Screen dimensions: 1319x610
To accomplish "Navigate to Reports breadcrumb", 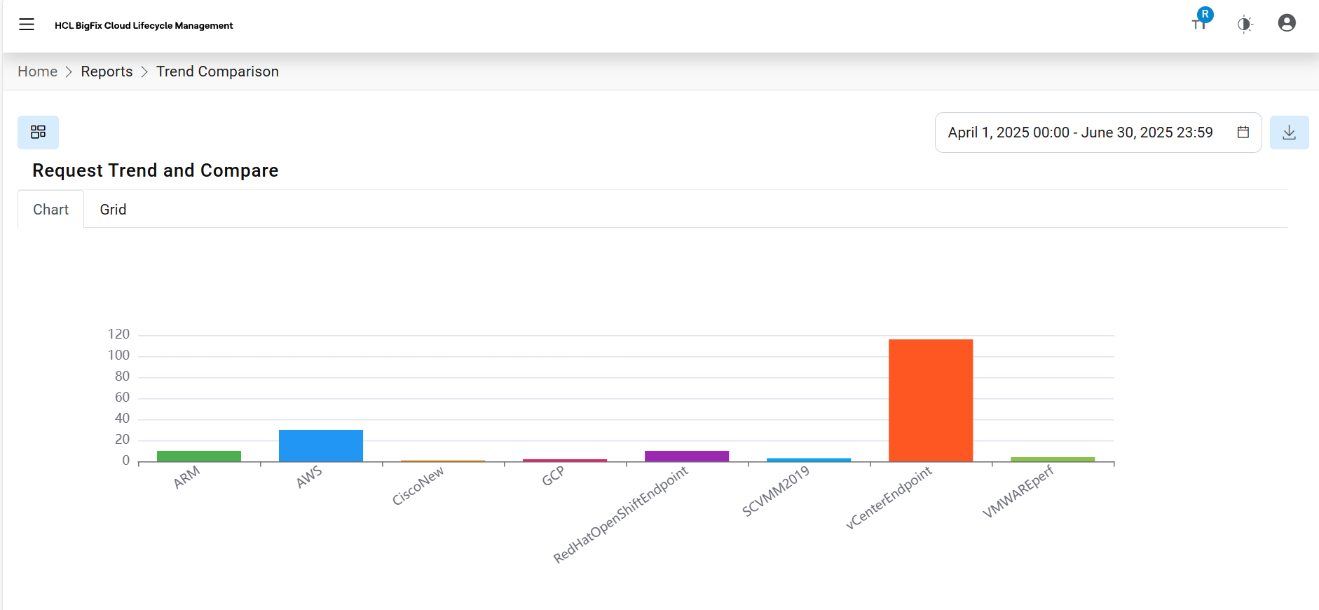I will (x=107, y=72).
